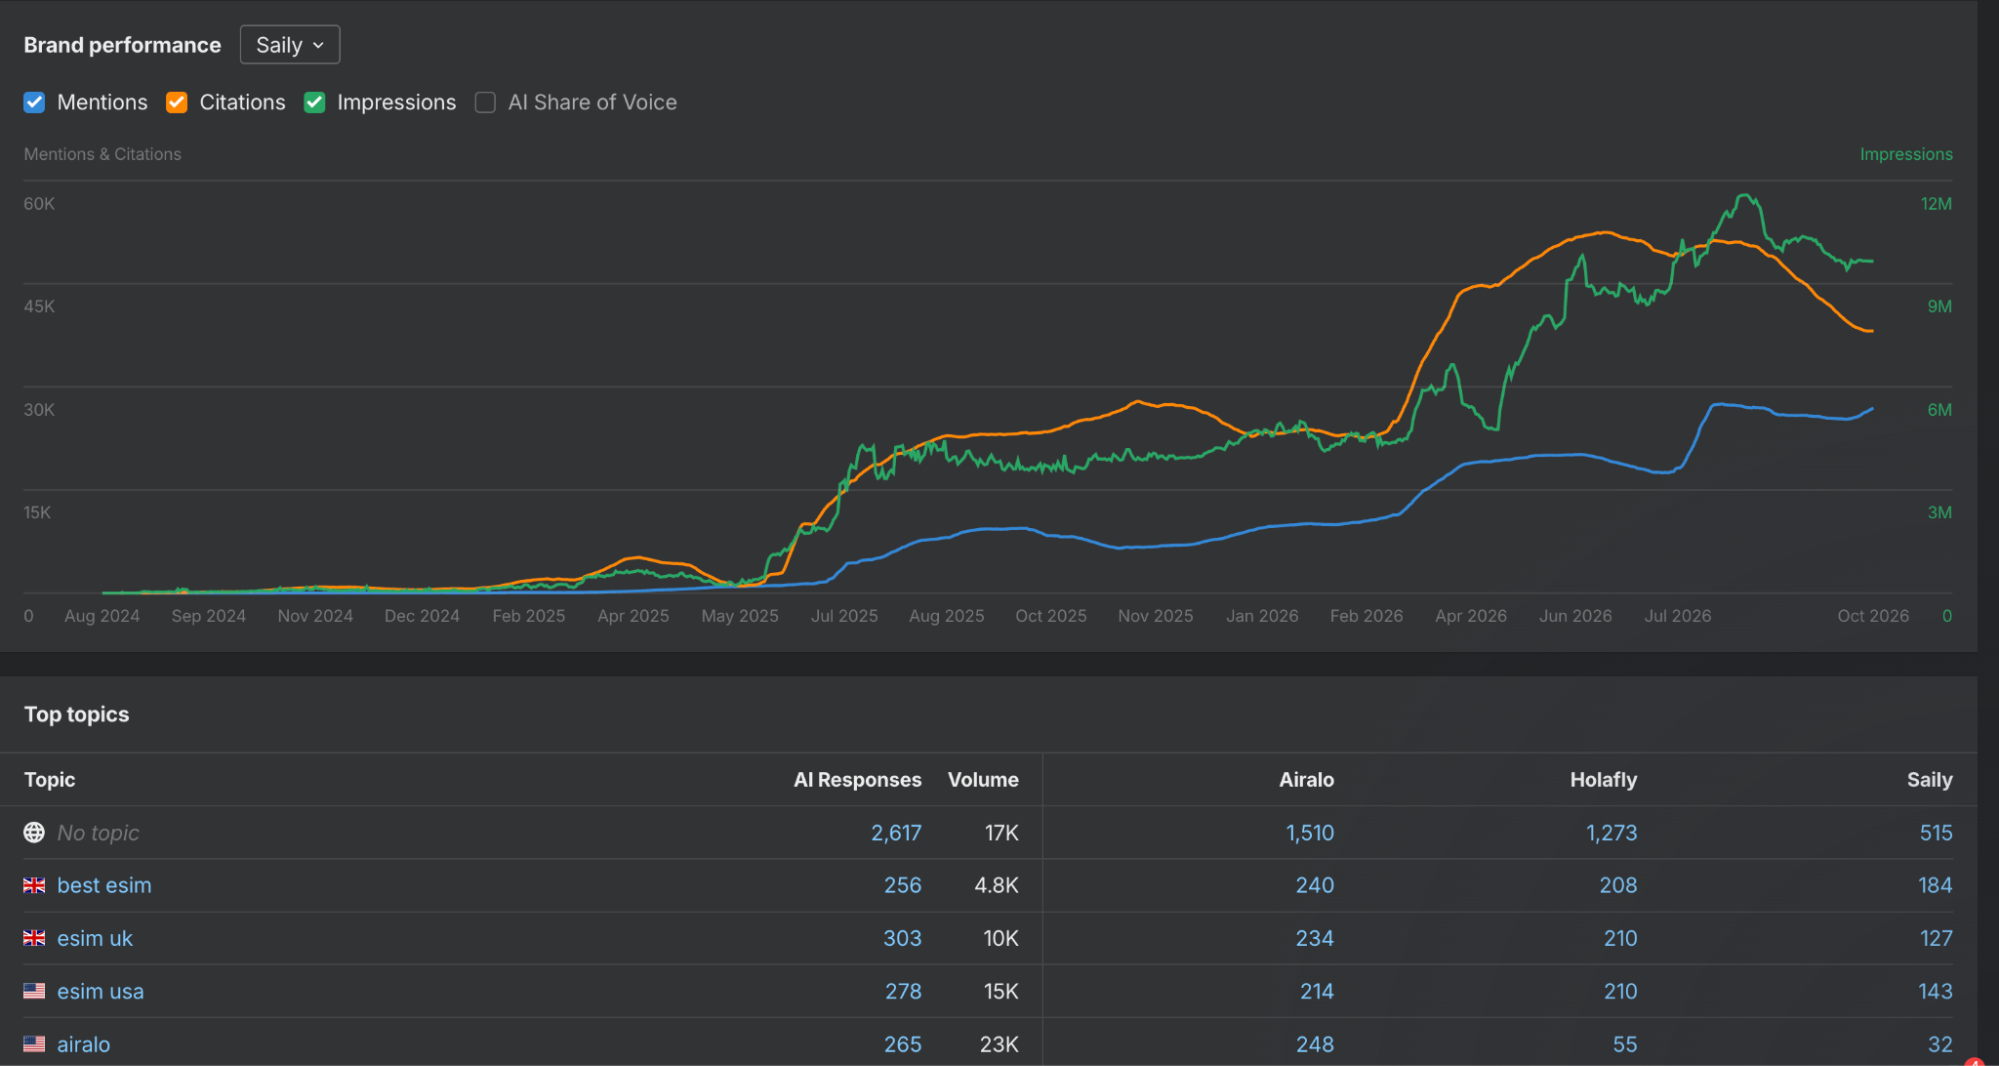
Task: Click the US flag beside esim usa
Action: point(34,991)
